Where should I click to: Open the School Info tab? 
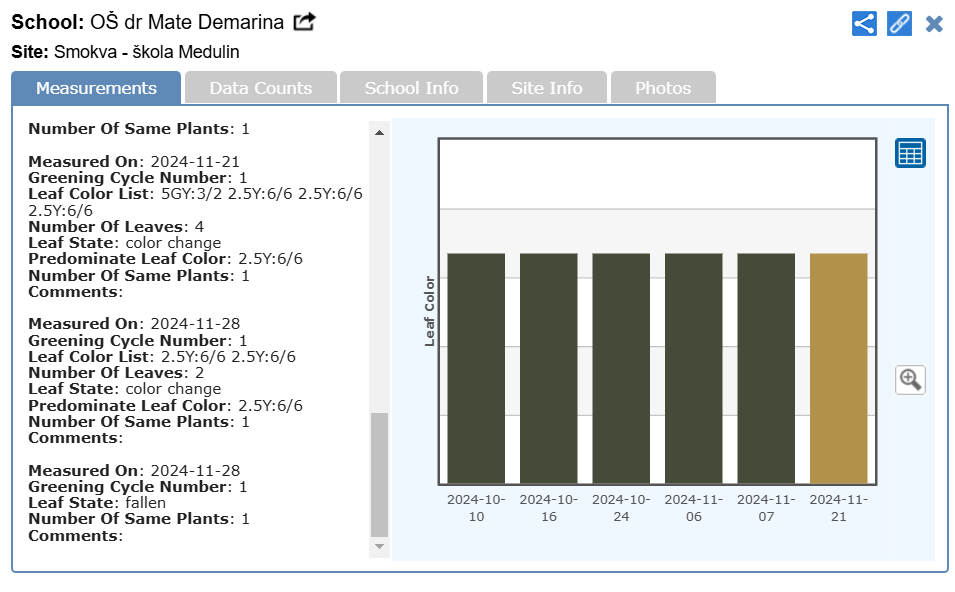tap(411, 88)
